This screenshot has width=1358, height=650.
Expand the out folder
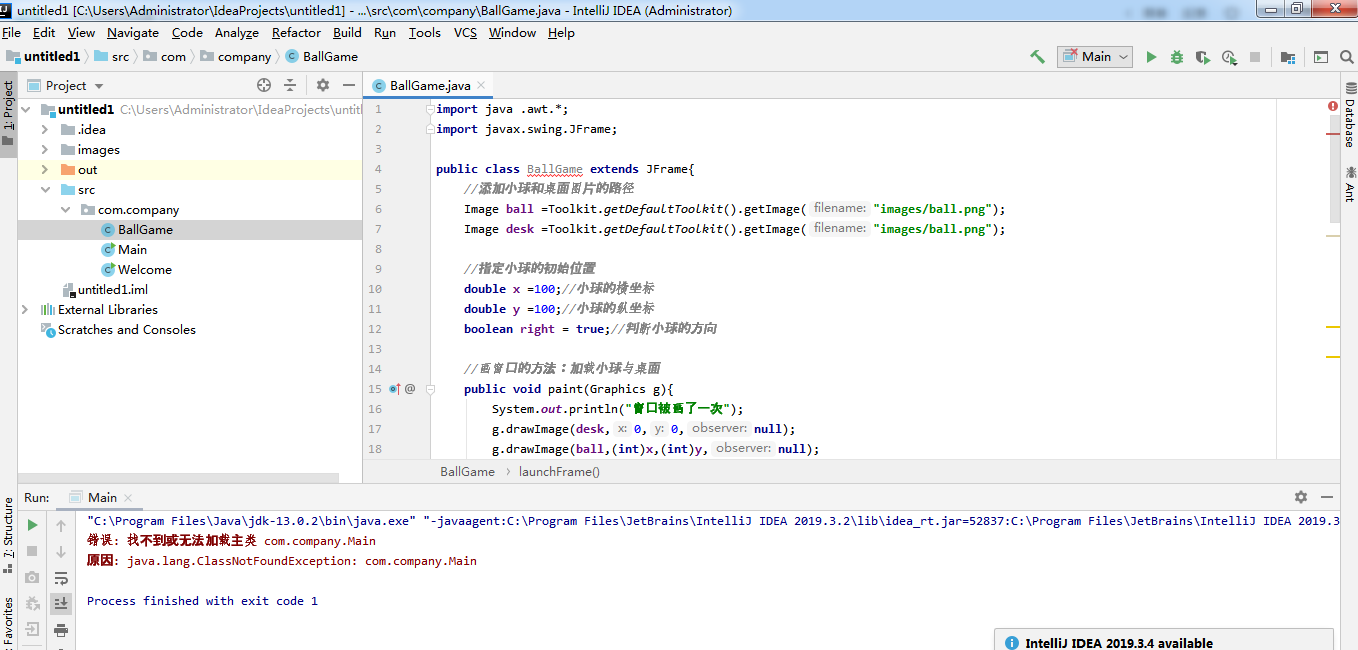(45, 169)
